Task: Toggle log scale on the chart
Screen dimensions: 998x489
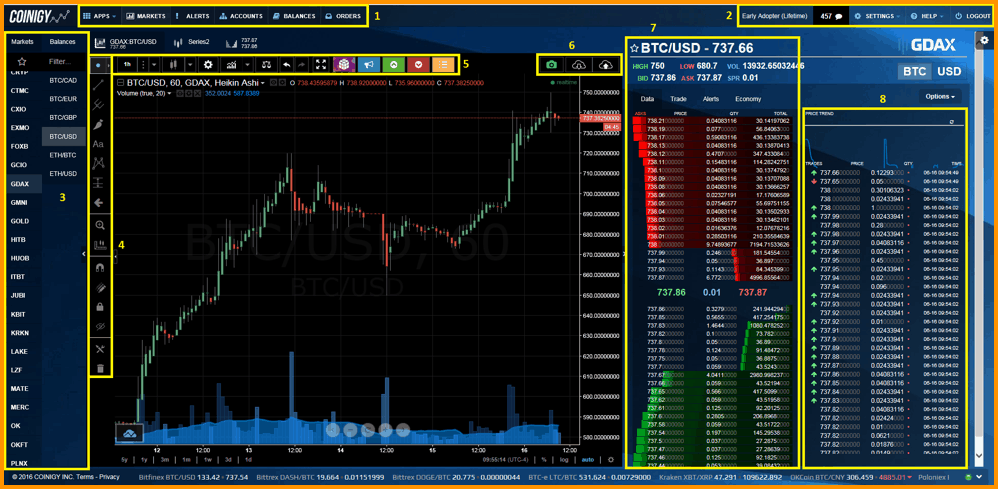Action: (x=564, y=459)
